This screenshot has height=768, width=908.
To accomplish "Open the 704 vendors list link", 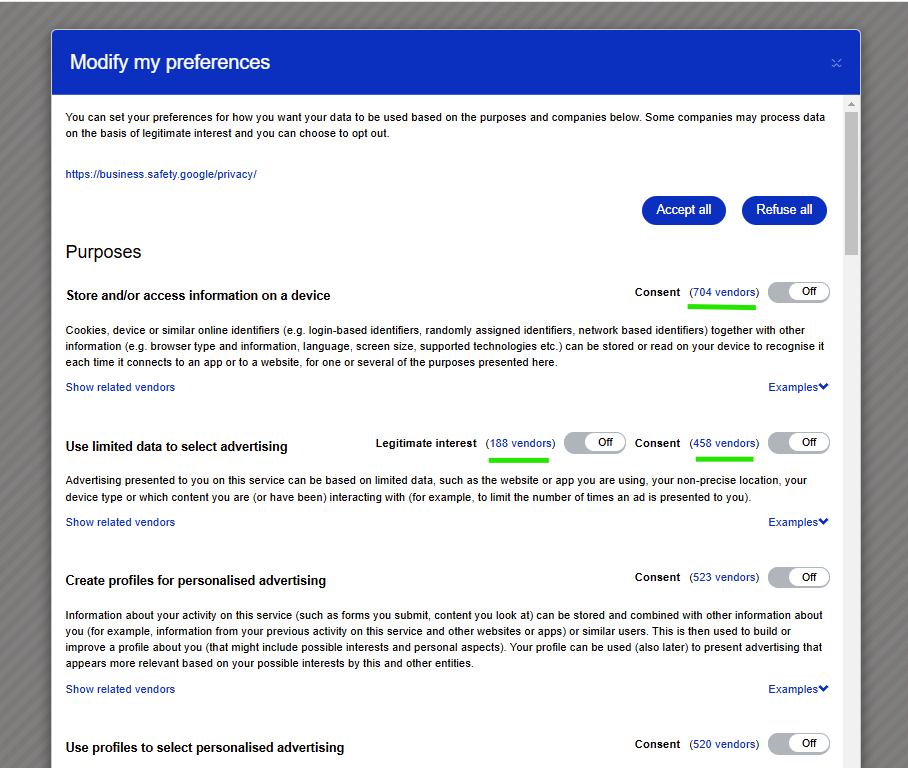I will [x=724, y=292].
